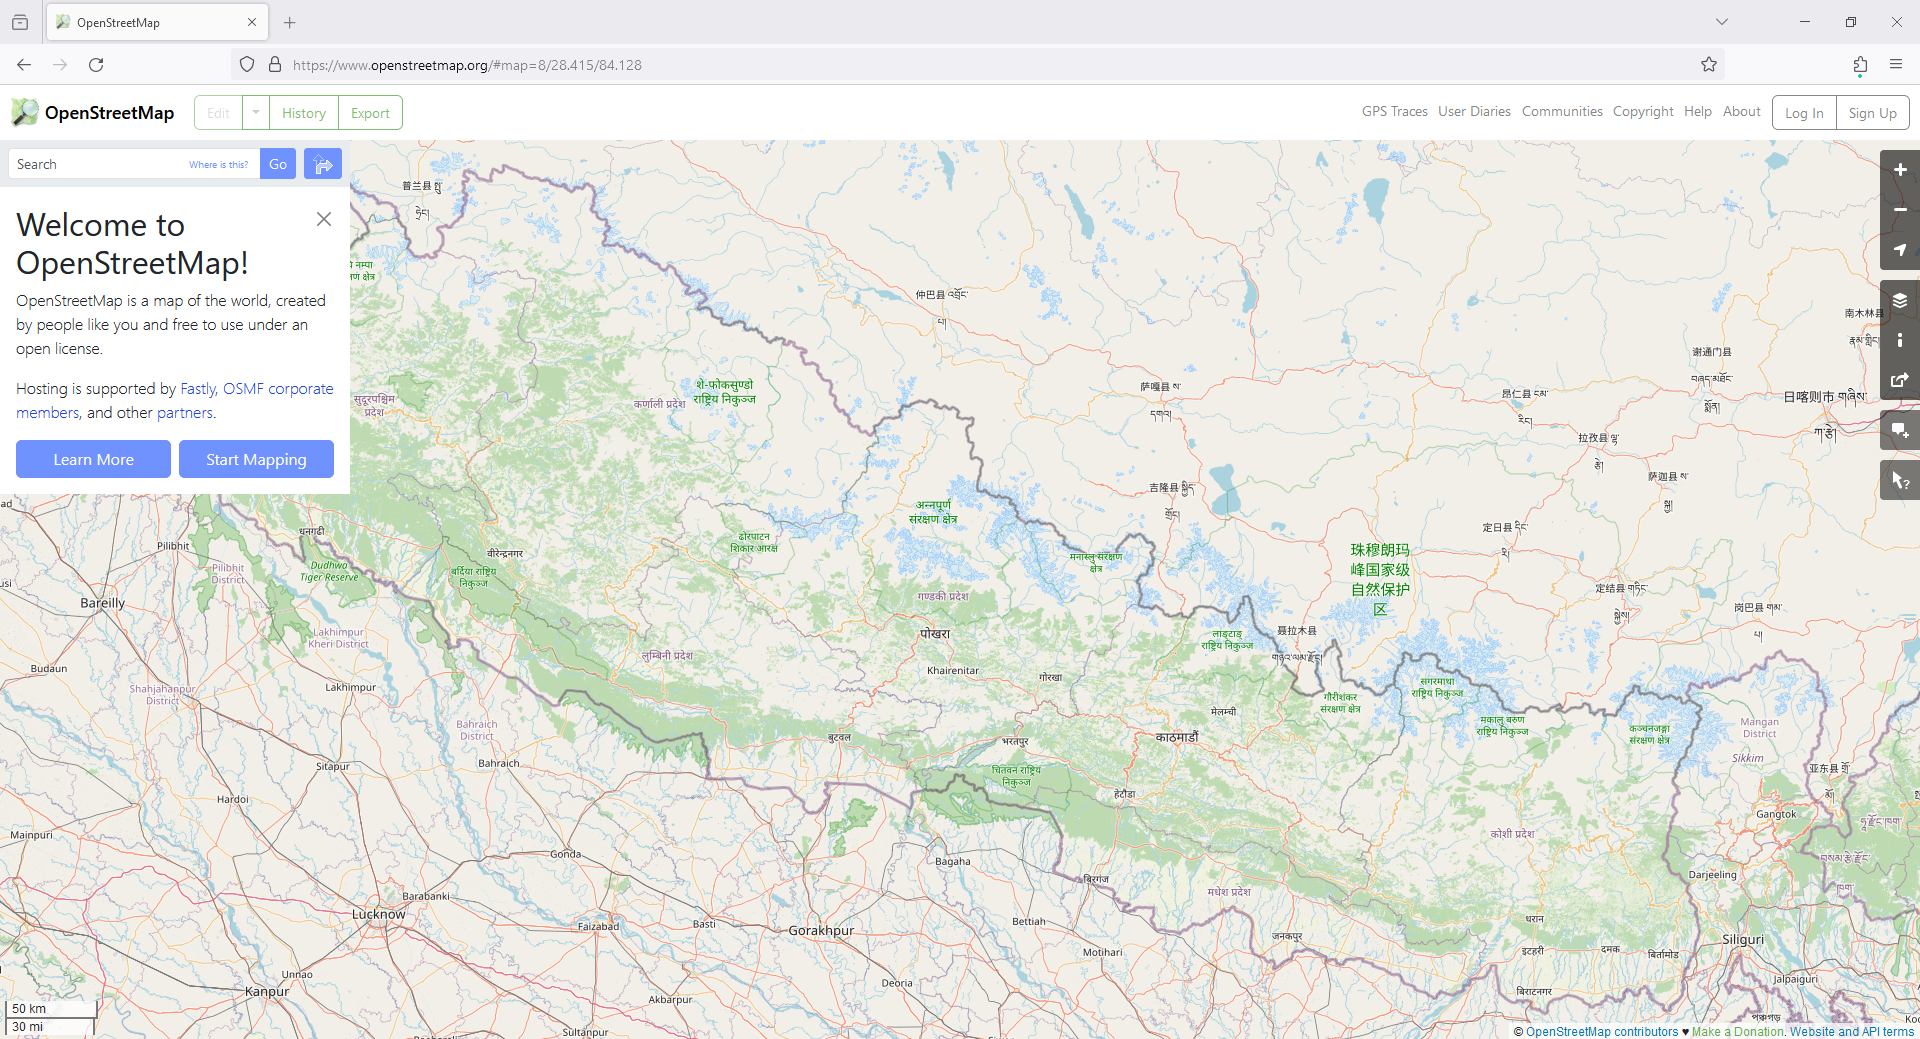Open a new browser tab
The width and height of the screenshot is (1920, 1039).
tap(290, 22)
